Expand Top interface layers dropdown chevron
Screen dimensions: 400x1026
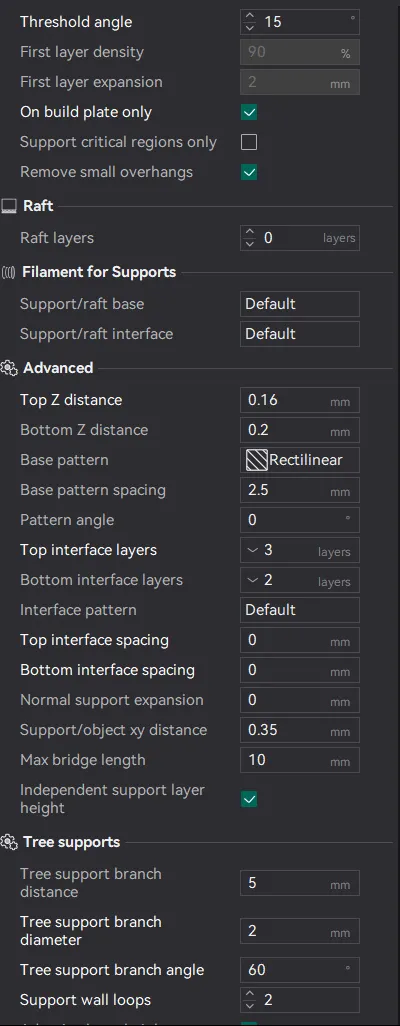(x=253, y=550)
